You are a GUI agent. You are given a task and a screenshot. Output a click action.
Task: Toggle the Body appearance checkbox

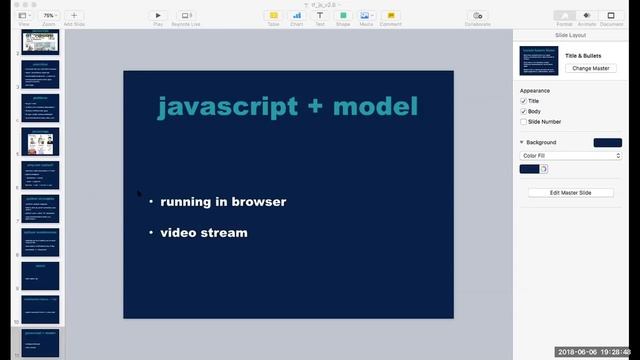tap(523, 111)
